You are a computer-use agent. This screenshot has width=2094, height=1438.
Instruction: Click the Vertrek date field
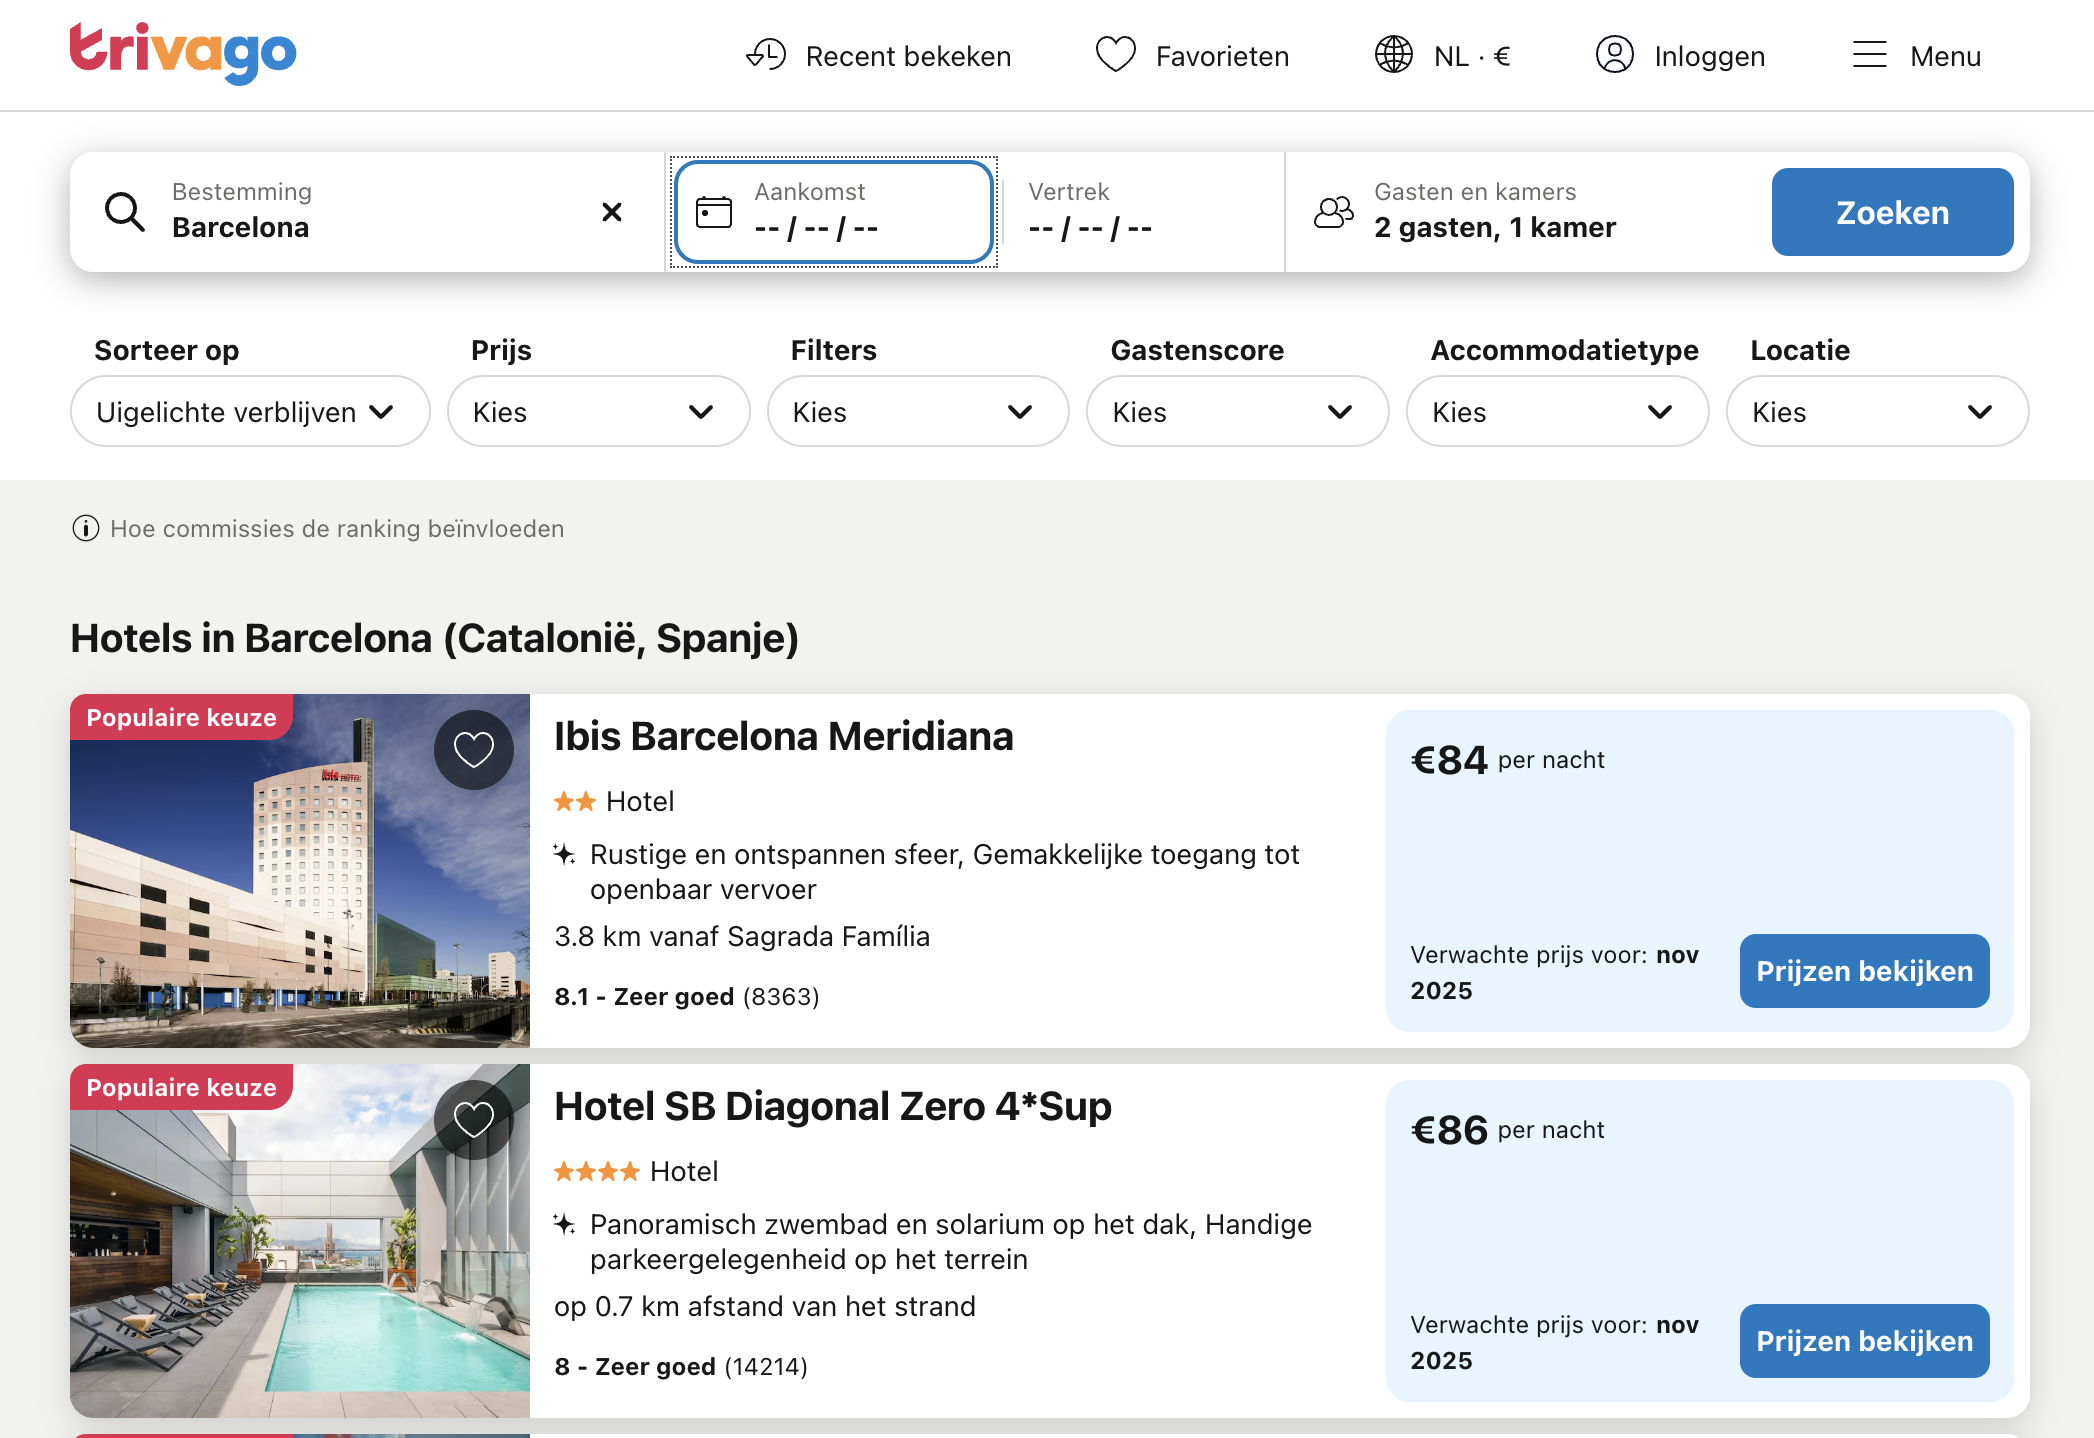[1142, 212]
